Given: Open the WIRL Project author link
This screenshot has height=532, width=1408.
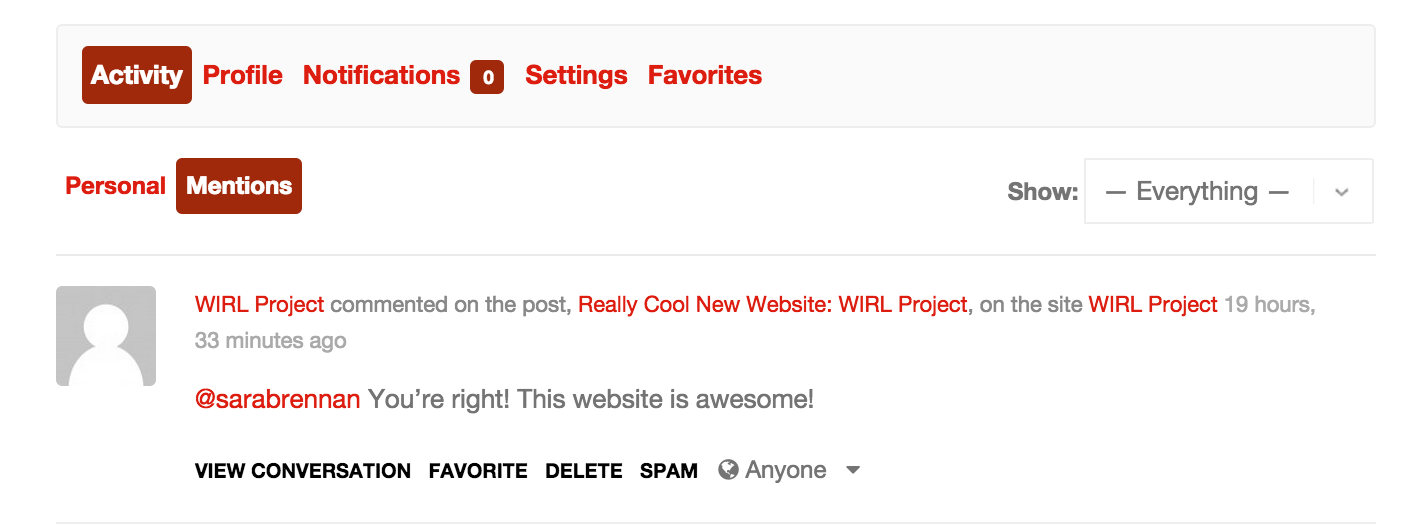Looking at the screenshot, I should click(260, 305).
